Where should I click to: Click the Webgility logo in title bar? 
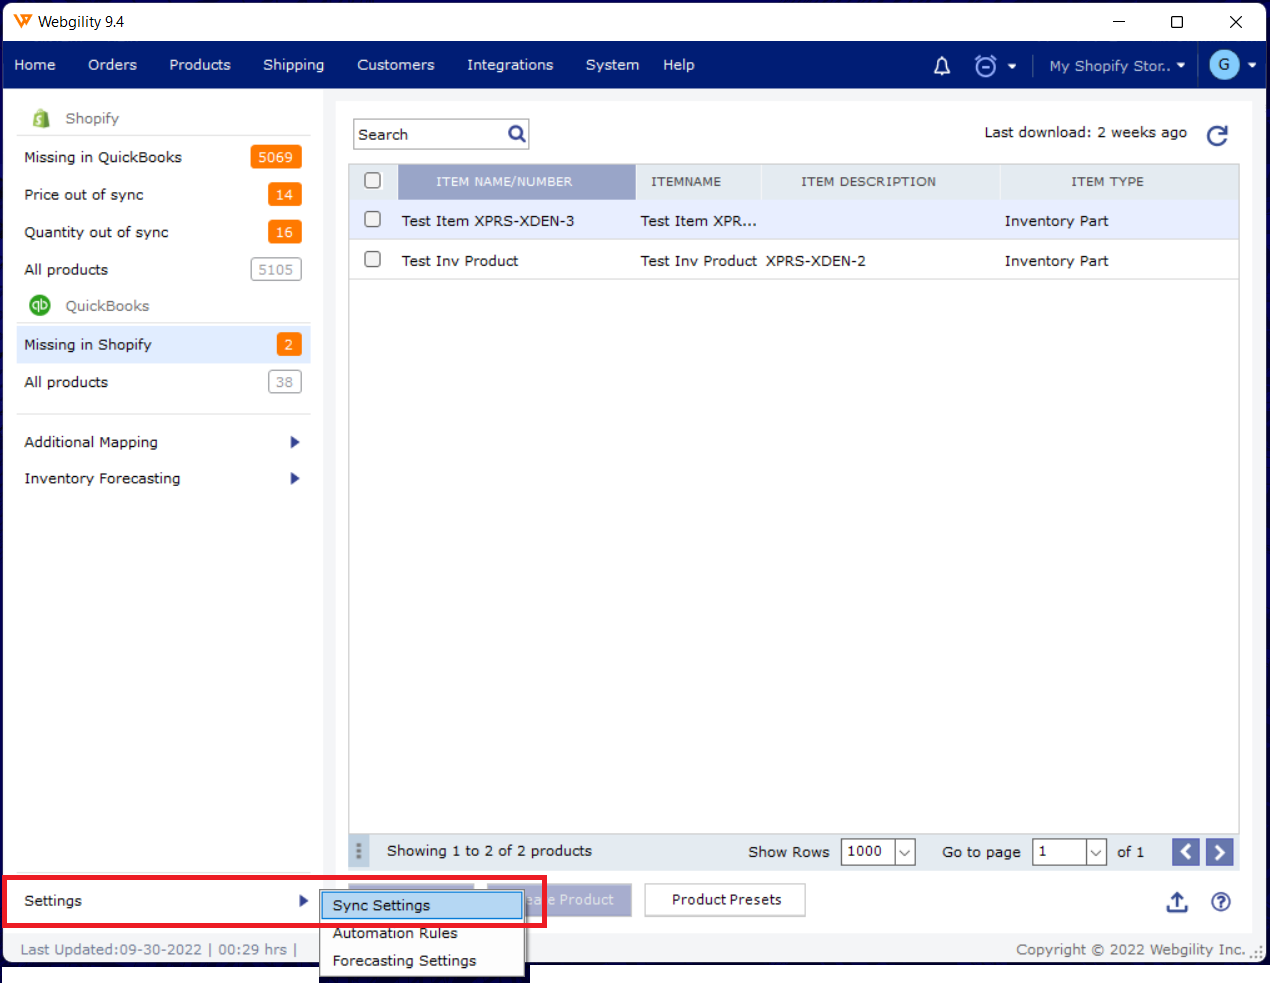click(x=23, y=21)
